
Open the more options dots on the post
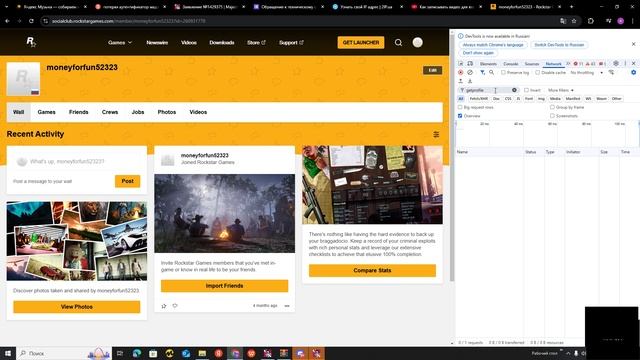click(287, 306)
